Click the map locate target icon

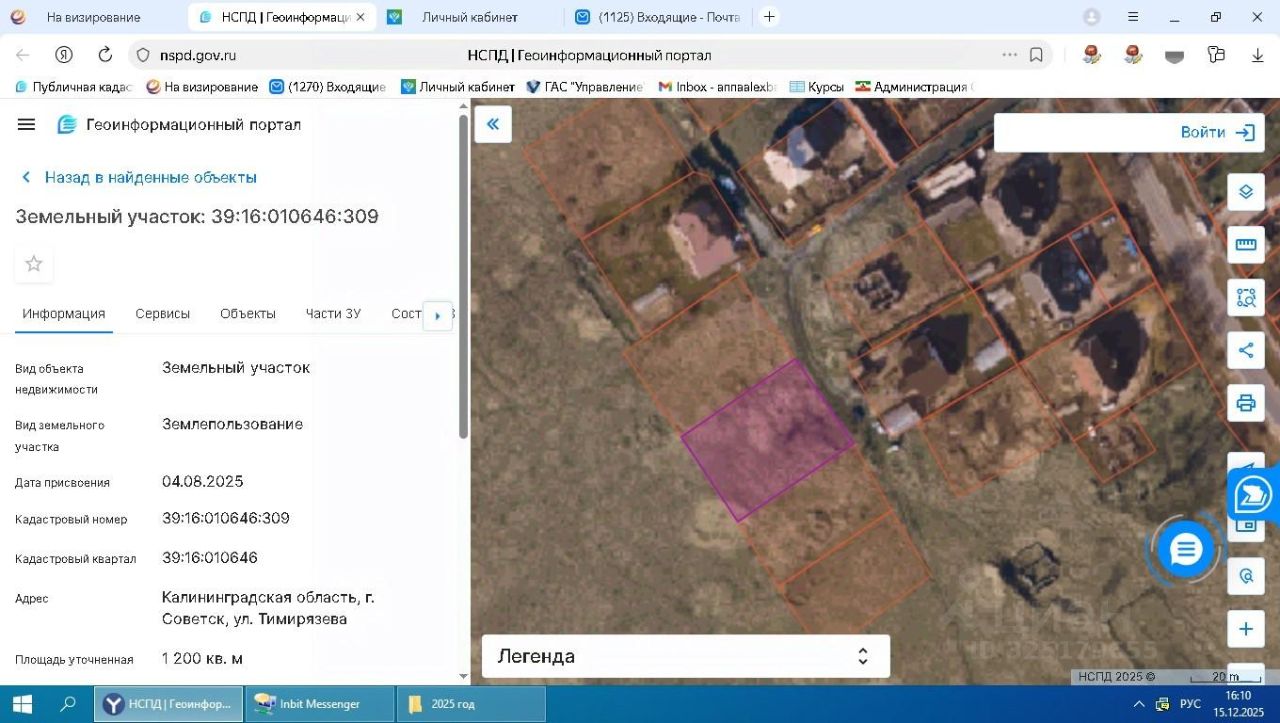point(1246,577)
